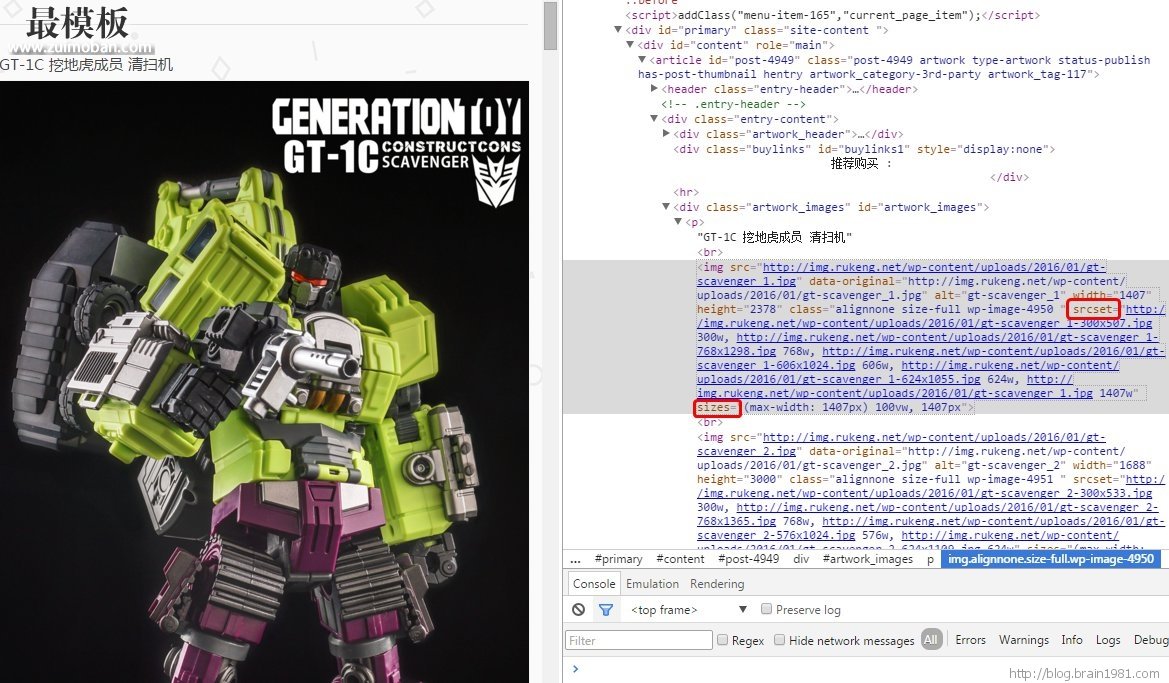Viewport: 1169px width, 683px height.
Task: Collapse the div#primary node
Action: point(618,30)
